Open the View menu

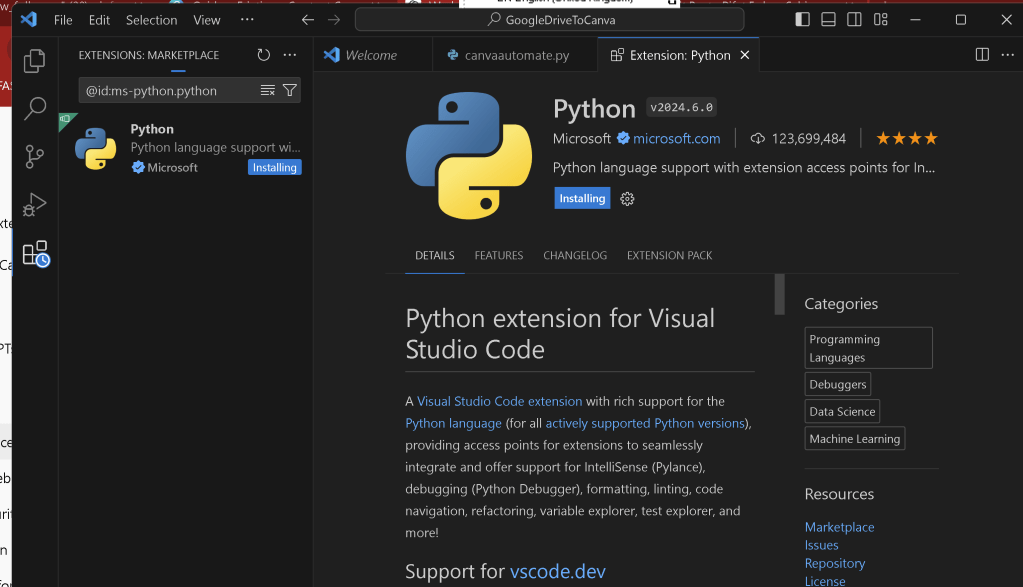(x=207, y=20)
